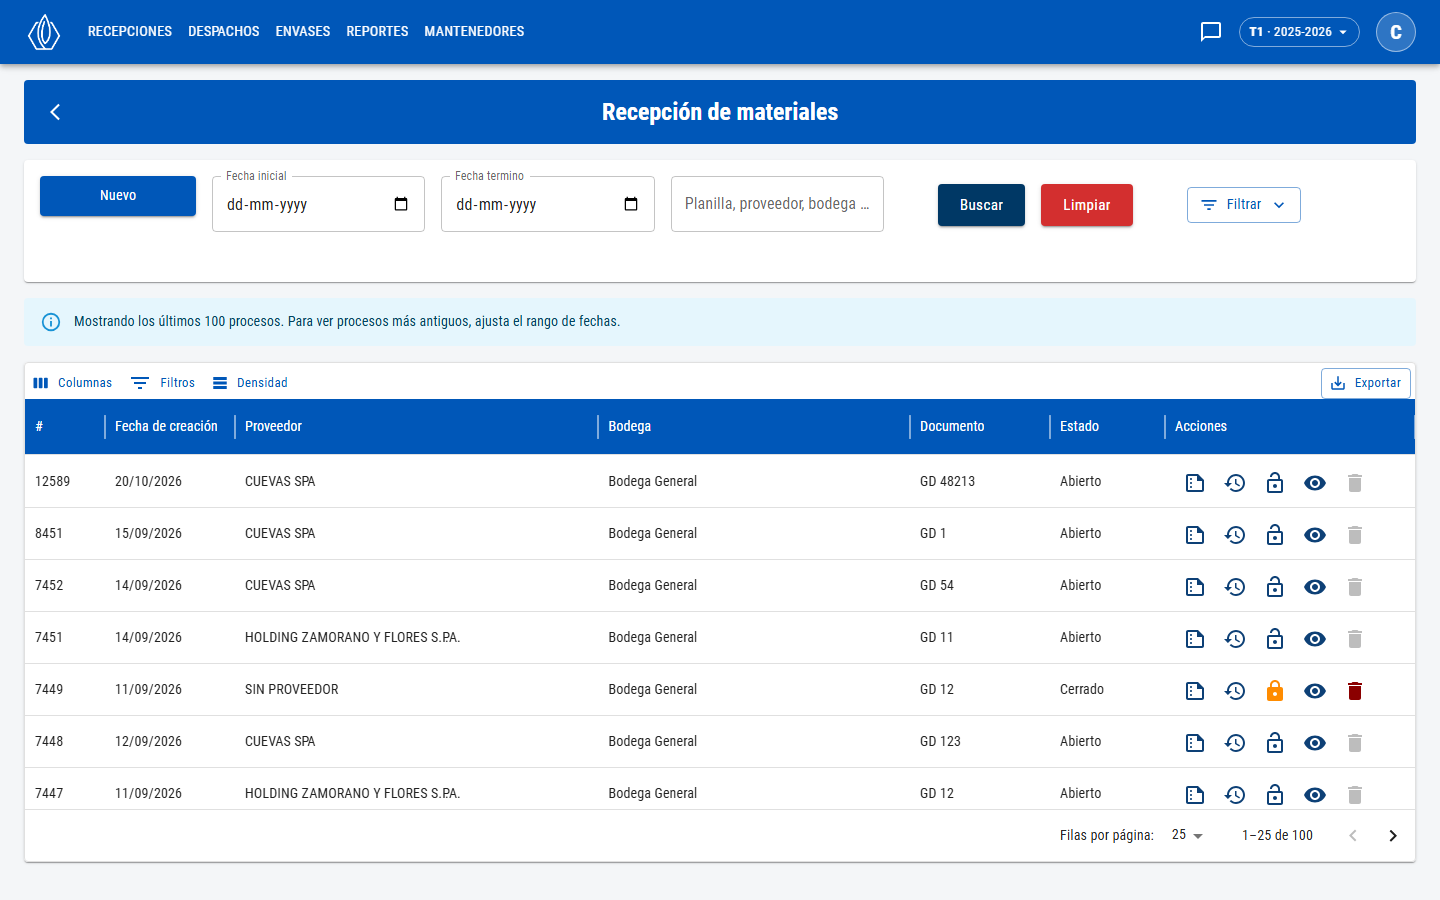View history for row 7451
Image resolution: width=1440 pixels, height=900 pixels.
(1235, 639)
